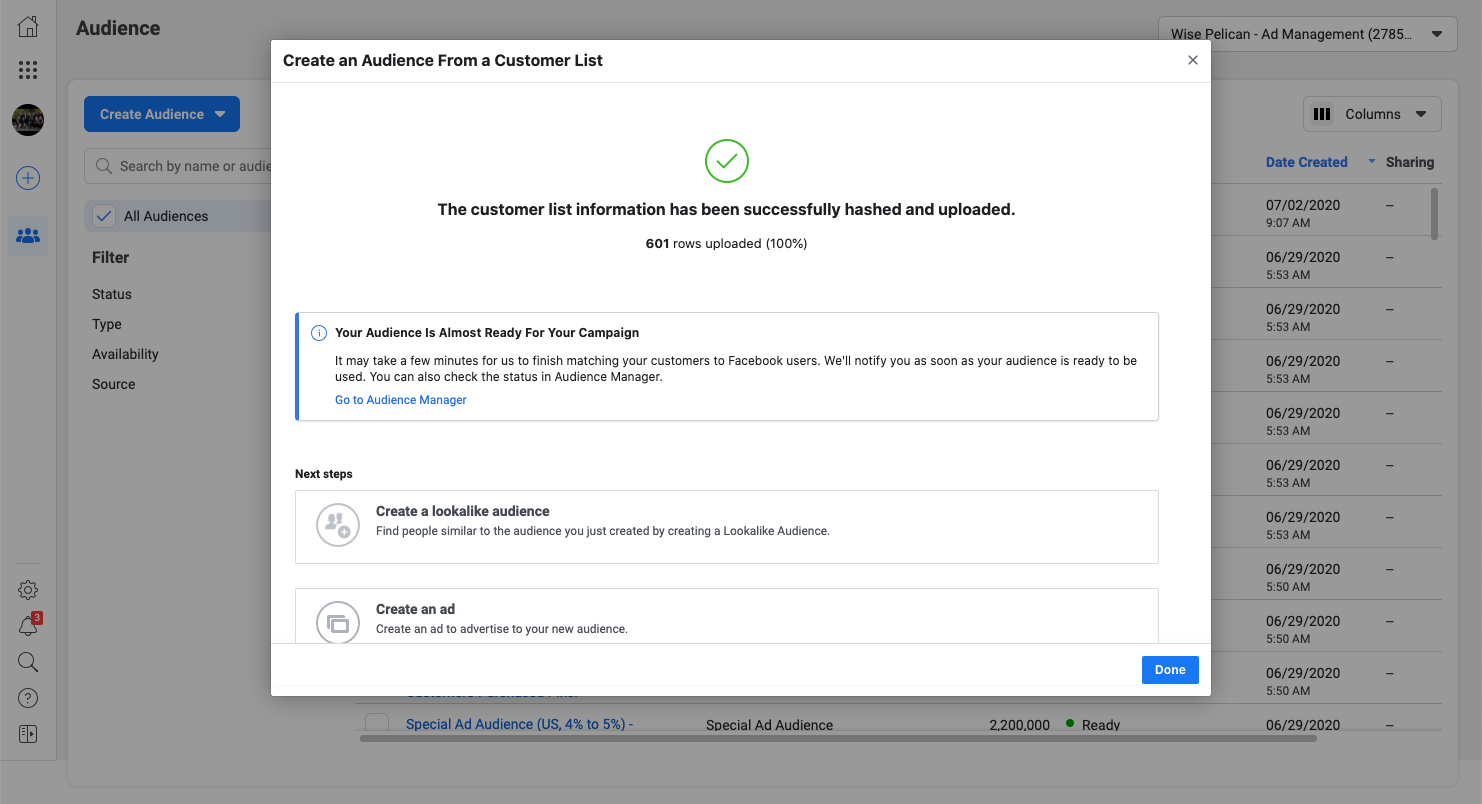
Task: Click the plus create icon in sidebar
Action: coord(28,178)
